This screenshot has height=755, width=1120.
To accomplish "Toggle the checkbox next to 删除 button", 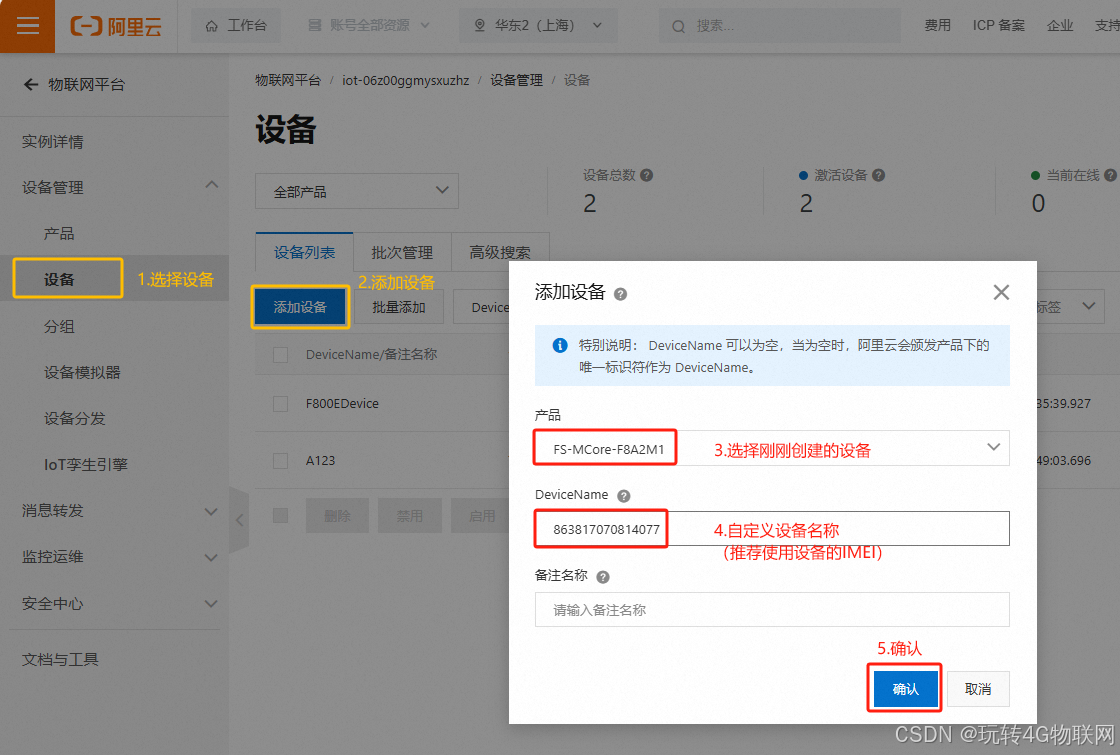I will pyautogui.click(x=281, y=516).
